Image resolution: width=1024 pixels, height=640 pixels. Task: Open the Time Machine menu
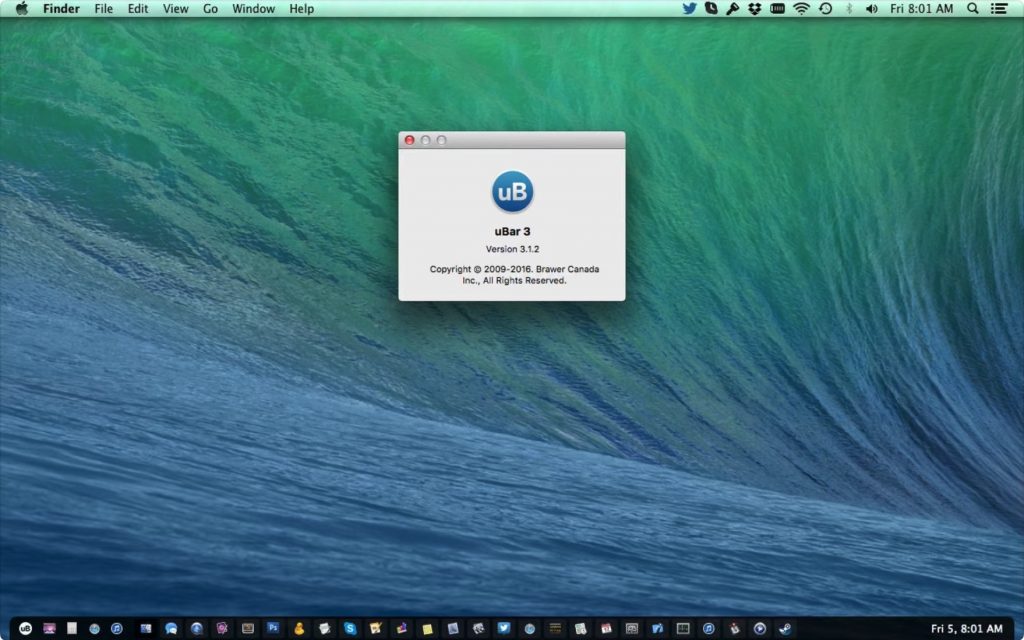tap(826, 9)
